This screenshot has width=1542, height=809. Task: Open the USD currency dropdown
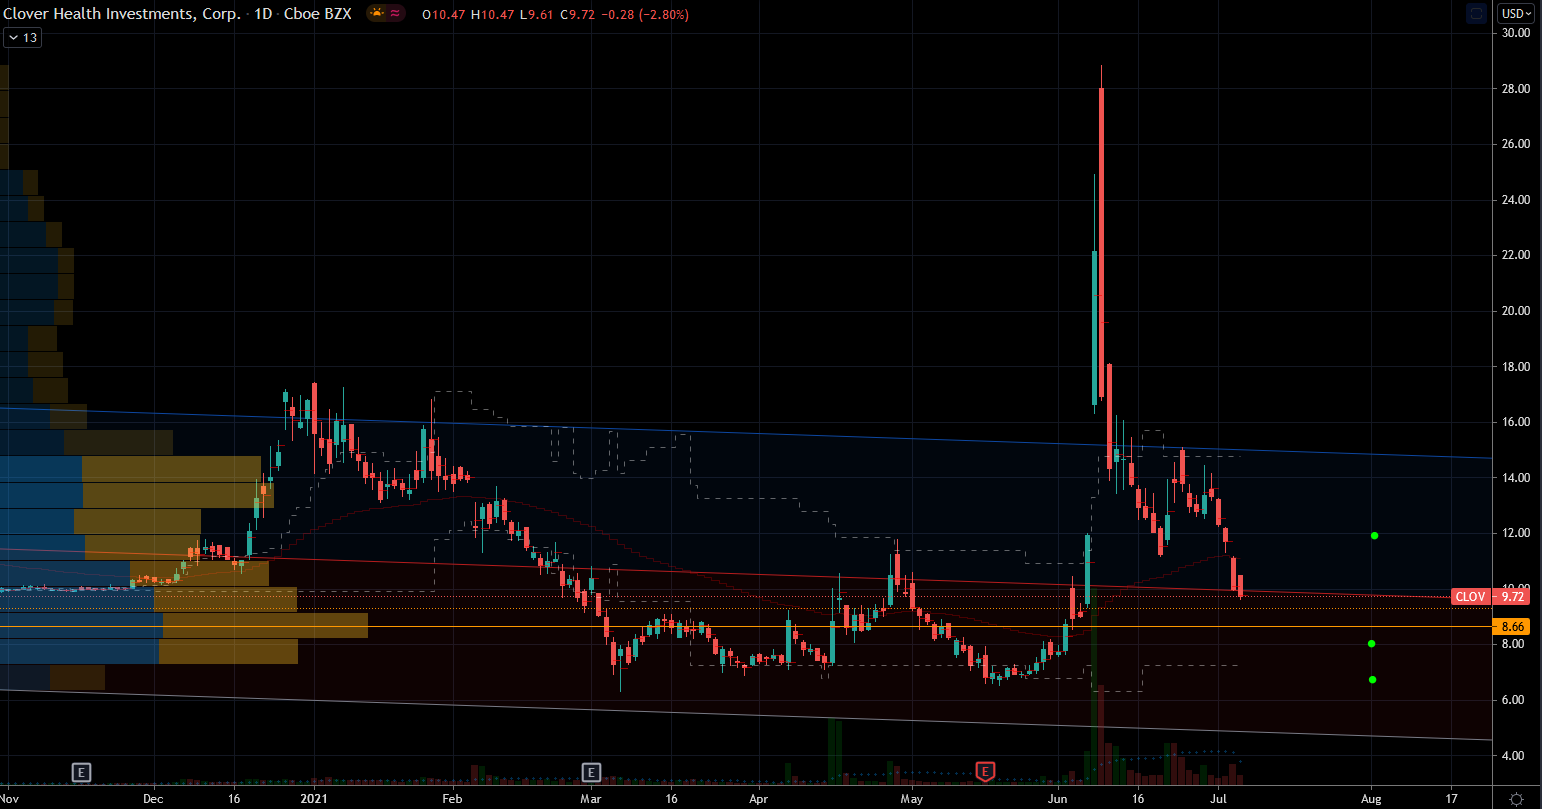[1515, 14]
